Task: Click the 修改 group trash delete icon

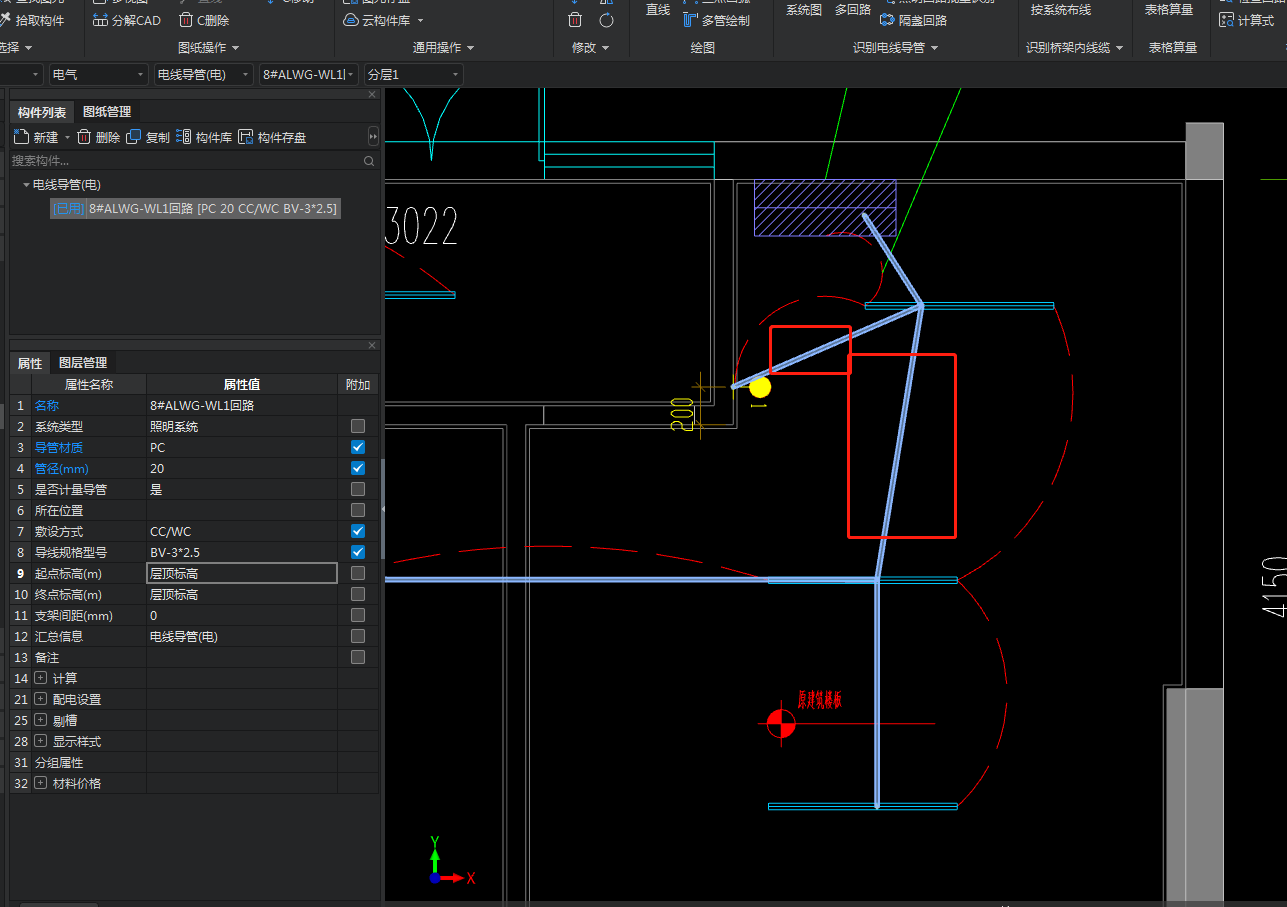Action: pos(575,20)
